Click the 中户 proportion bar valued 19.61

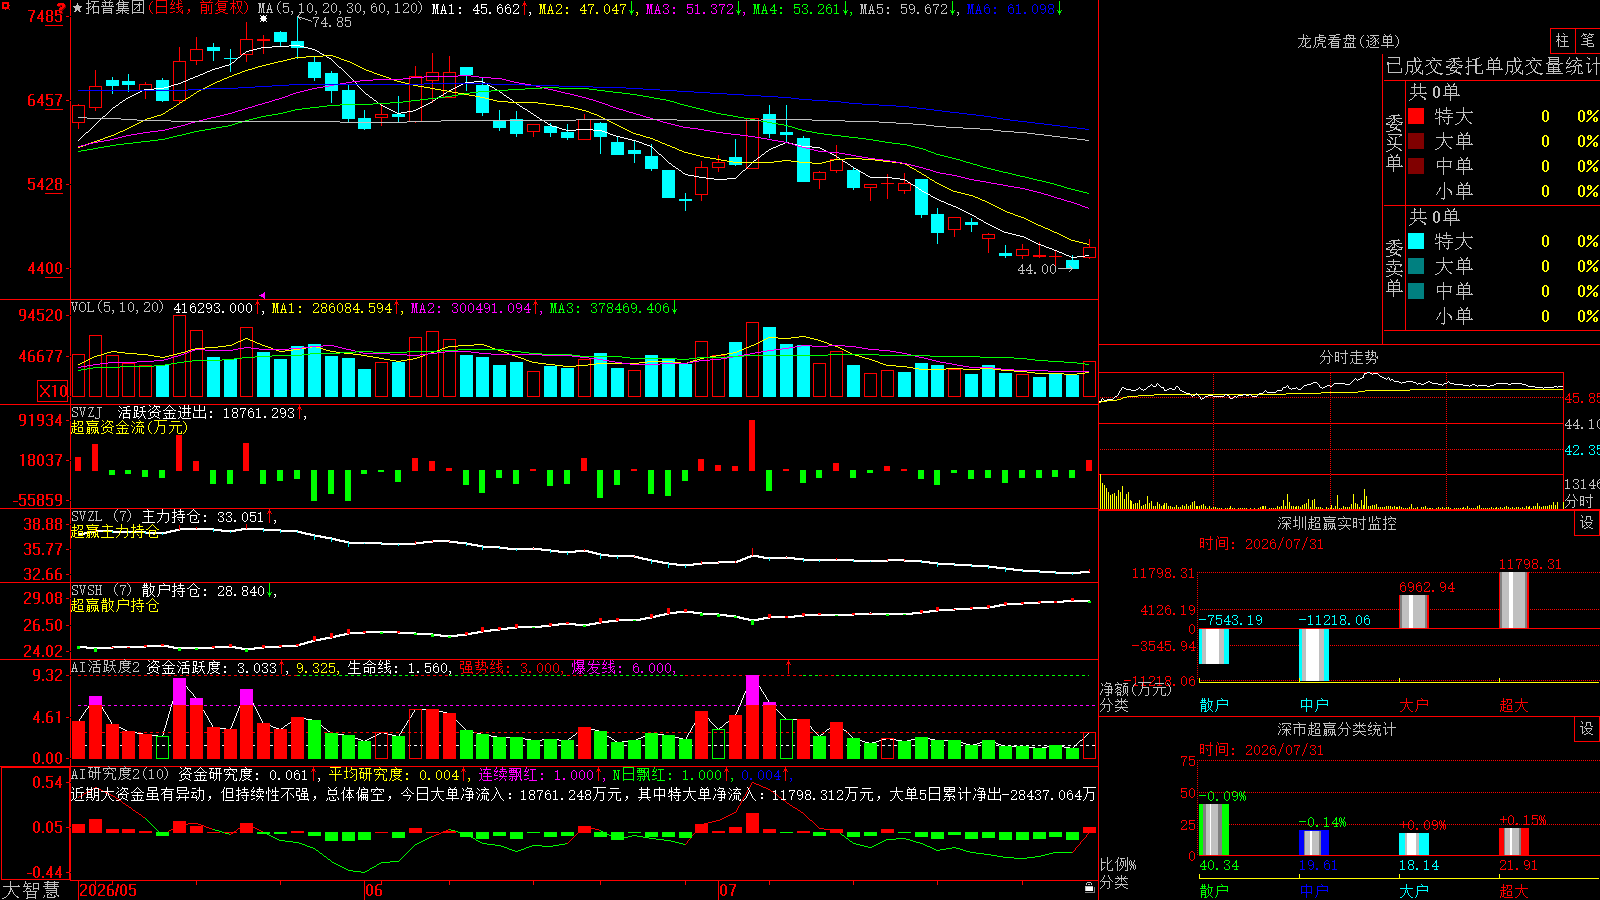click(1314, 843)
